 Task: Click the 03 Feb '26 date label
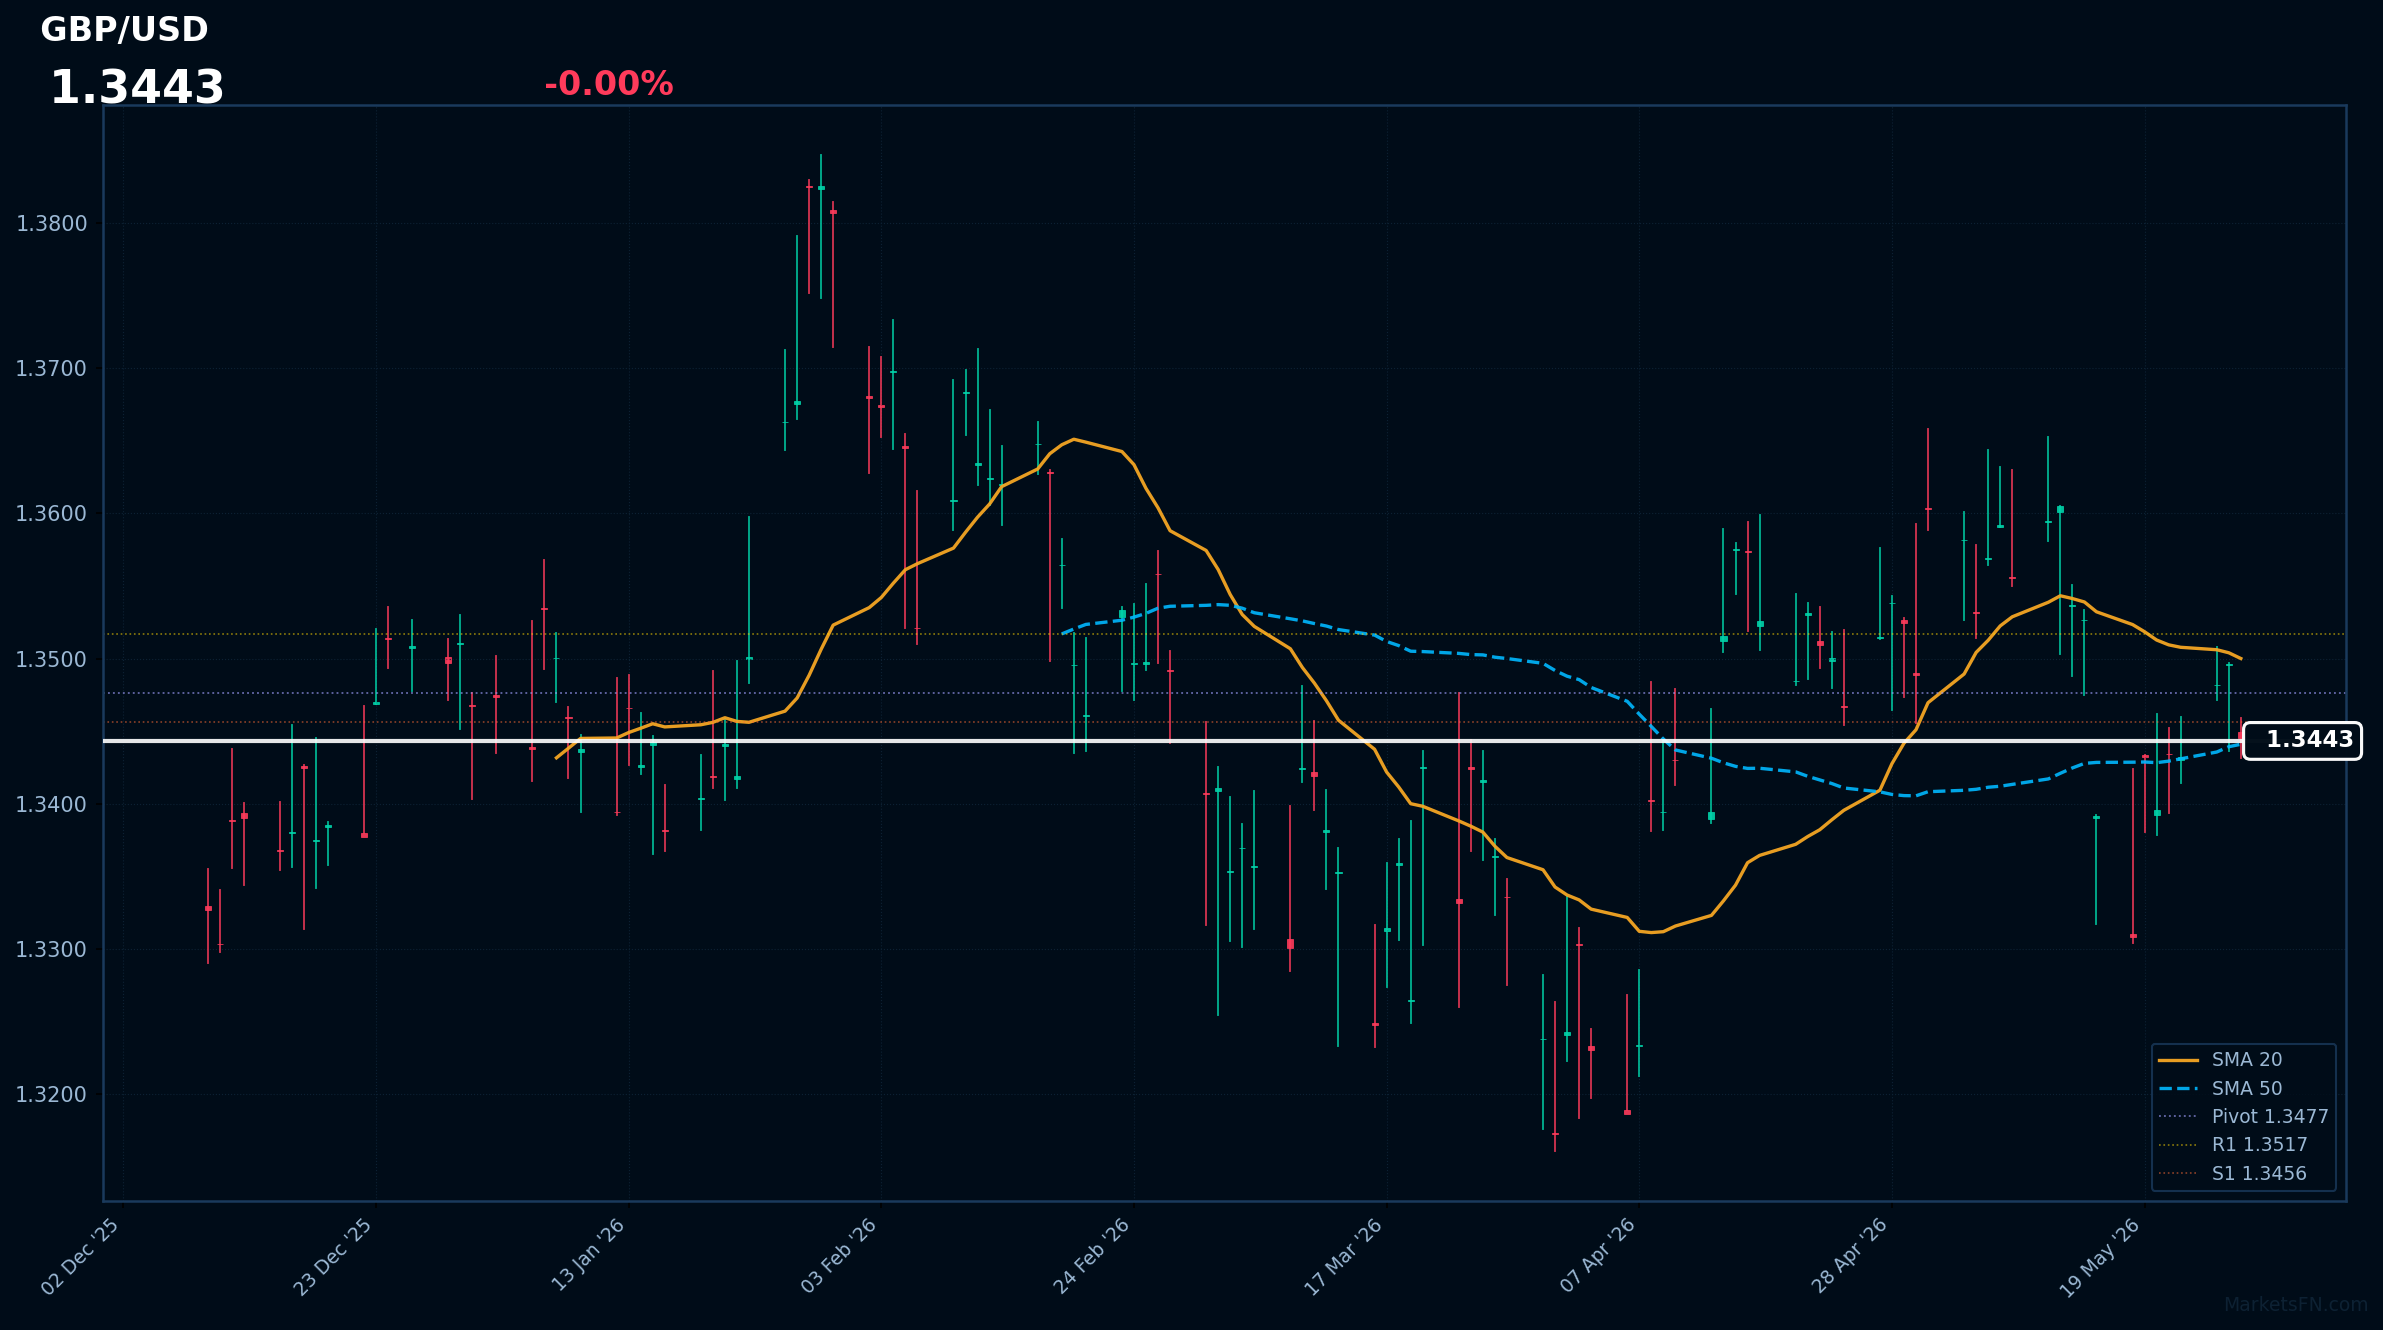click(x=839, y=1256)
